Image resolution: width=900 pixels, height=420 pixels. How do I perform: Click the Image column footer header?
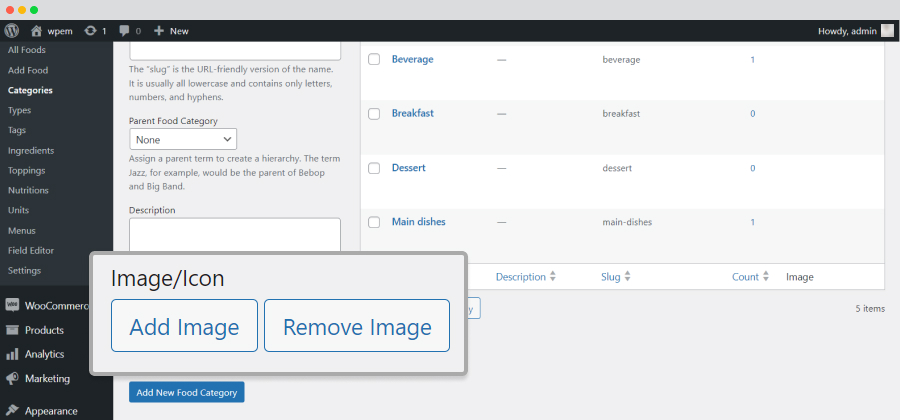pos(800,277)
